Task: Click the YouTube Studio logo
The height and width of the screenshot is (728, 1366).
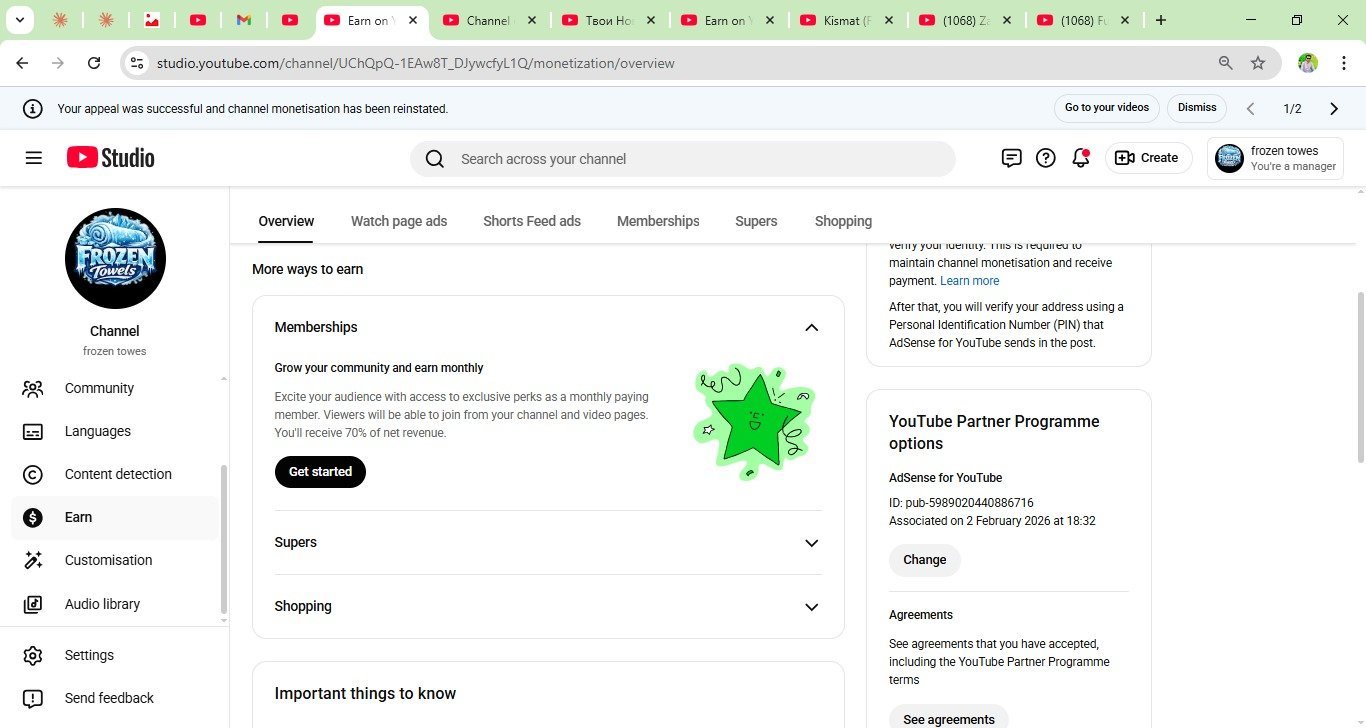Action: pos(111,158)
